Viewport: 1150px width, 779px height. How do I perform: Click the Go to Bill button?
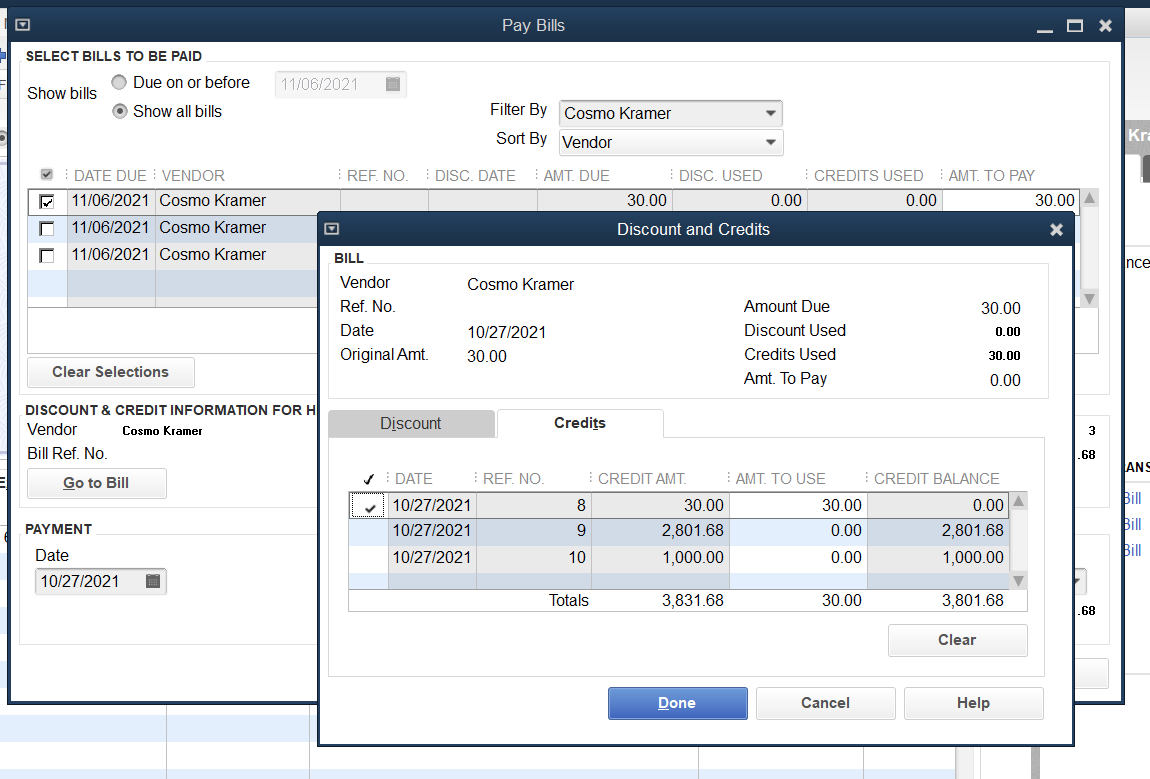tap(97, 483)
